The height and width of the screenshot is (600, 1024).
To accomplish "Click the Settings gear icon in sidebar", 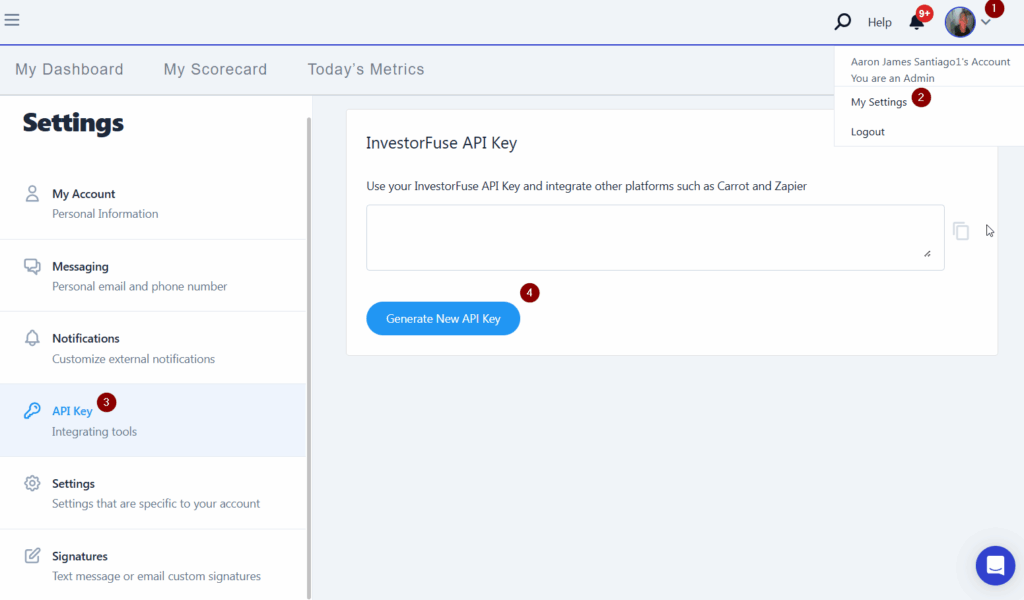I will tap(32, 483).
